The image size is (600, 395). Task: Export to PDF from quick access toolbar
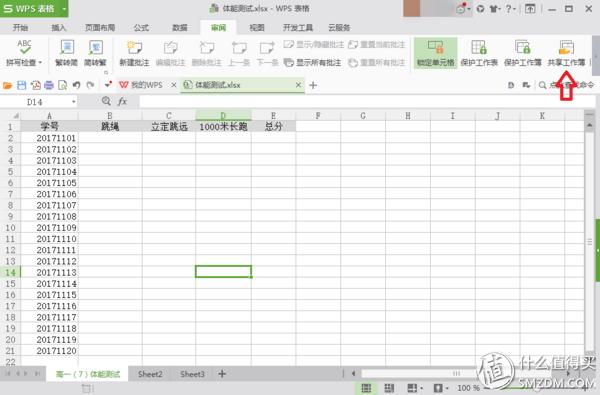pos(36,85)
